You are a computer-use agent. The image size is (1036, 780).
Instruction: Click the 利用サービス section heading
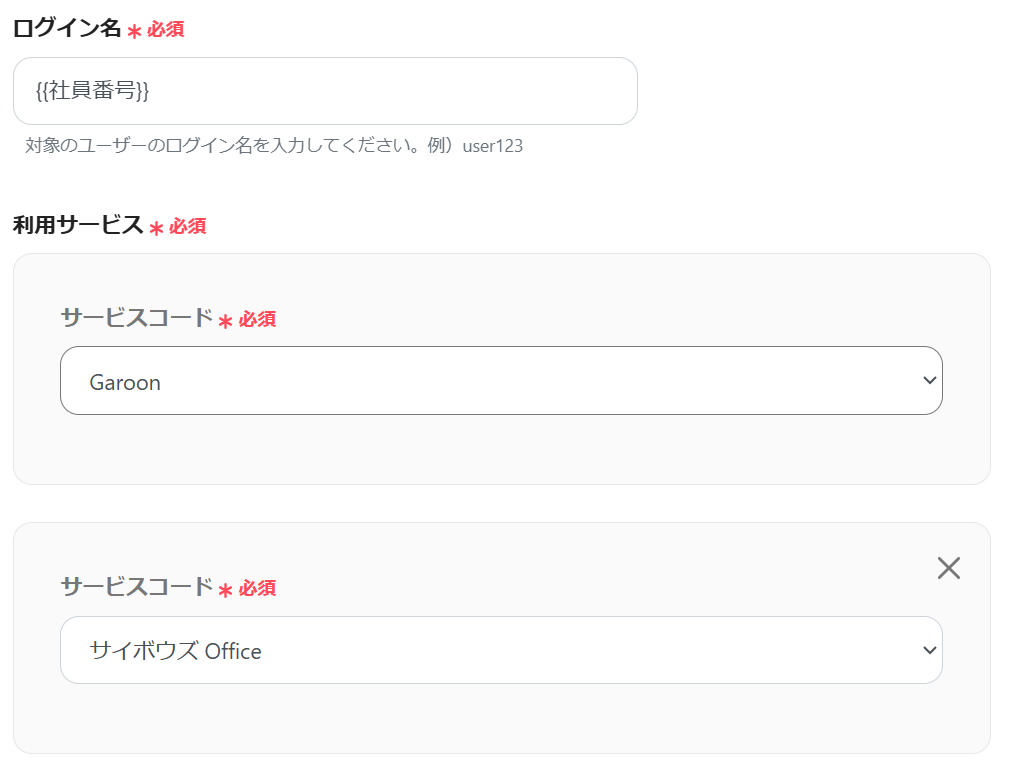point(77,226)
